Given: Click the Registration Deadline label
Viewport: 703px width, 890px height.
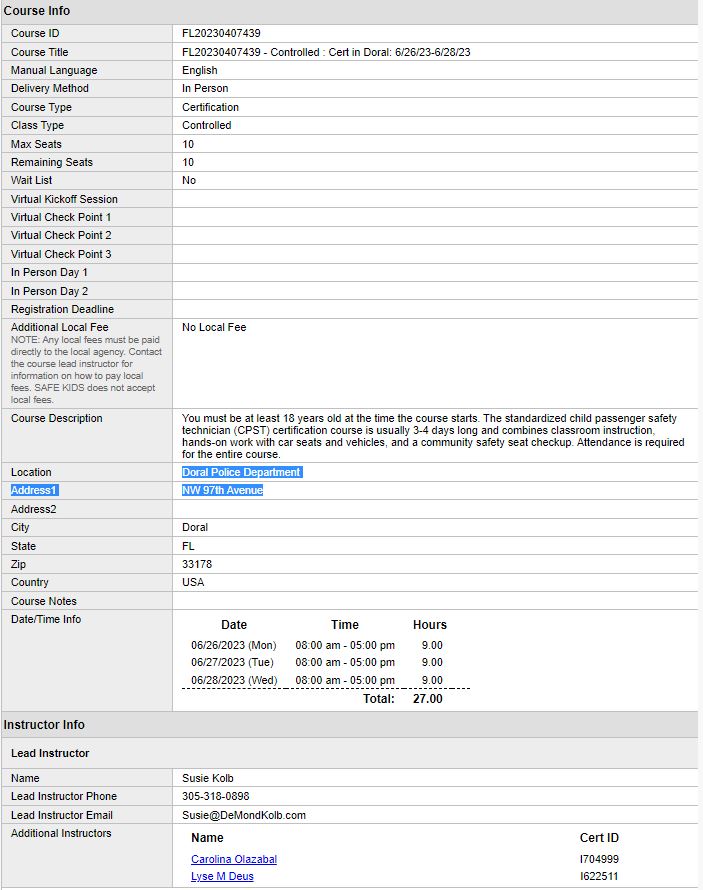Looking at the screenshot, I should click(x=62, y=309).
